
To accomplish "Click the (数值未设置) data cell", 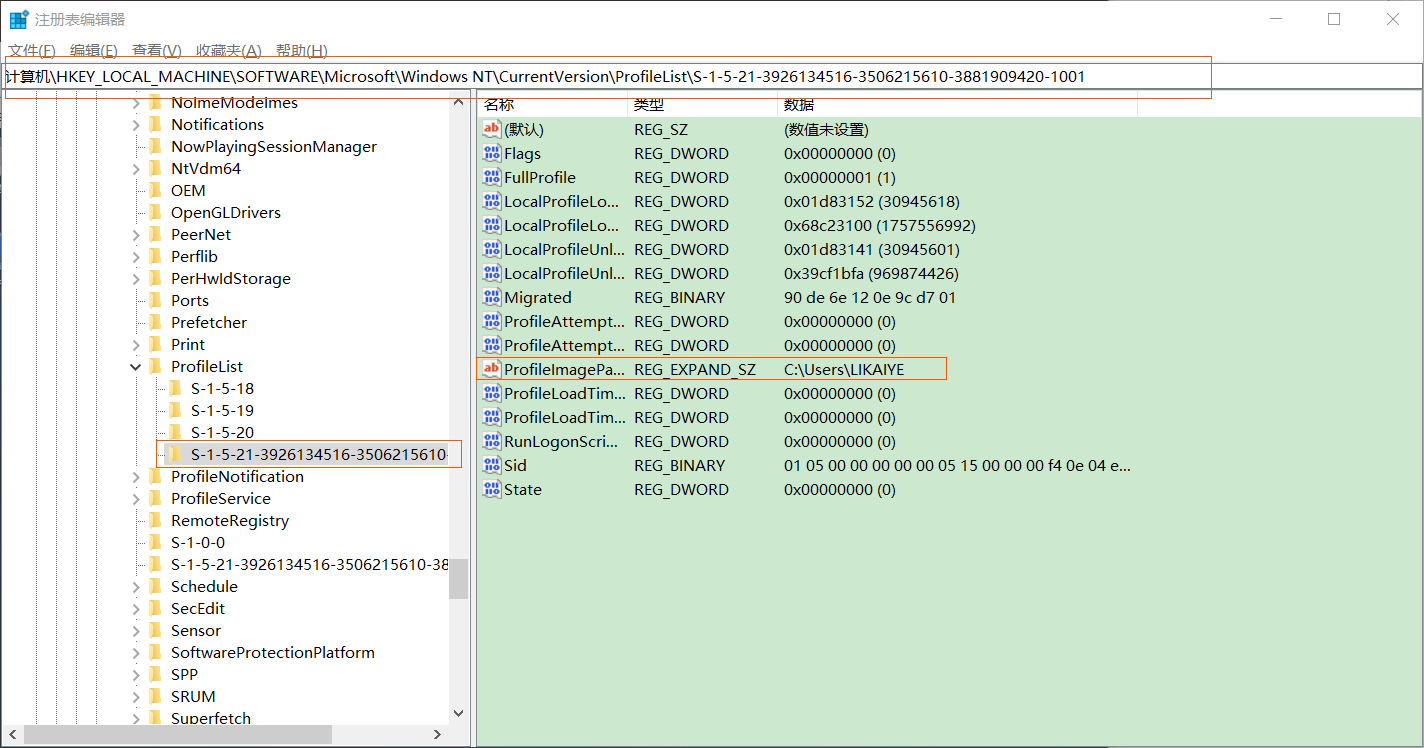I will pyautogui.click(x=826, y=129).
